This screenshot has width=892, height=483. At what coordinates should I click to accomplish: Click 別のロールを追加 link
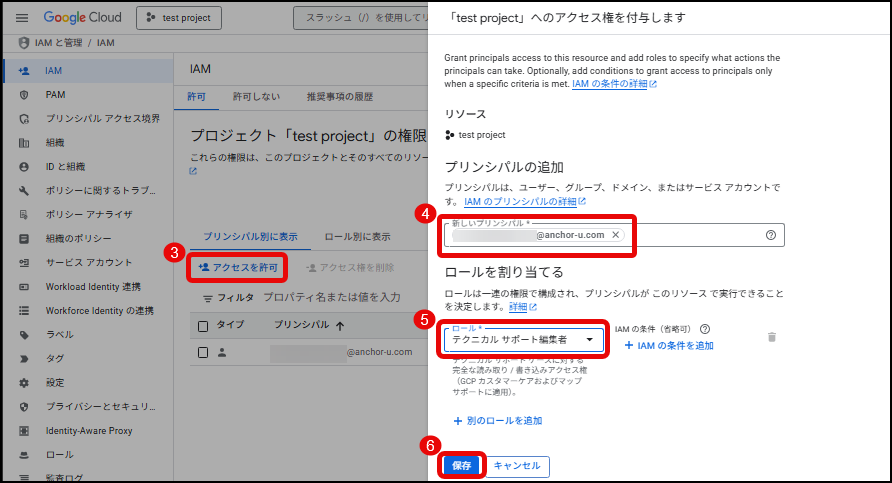click(x=497, y=421)
